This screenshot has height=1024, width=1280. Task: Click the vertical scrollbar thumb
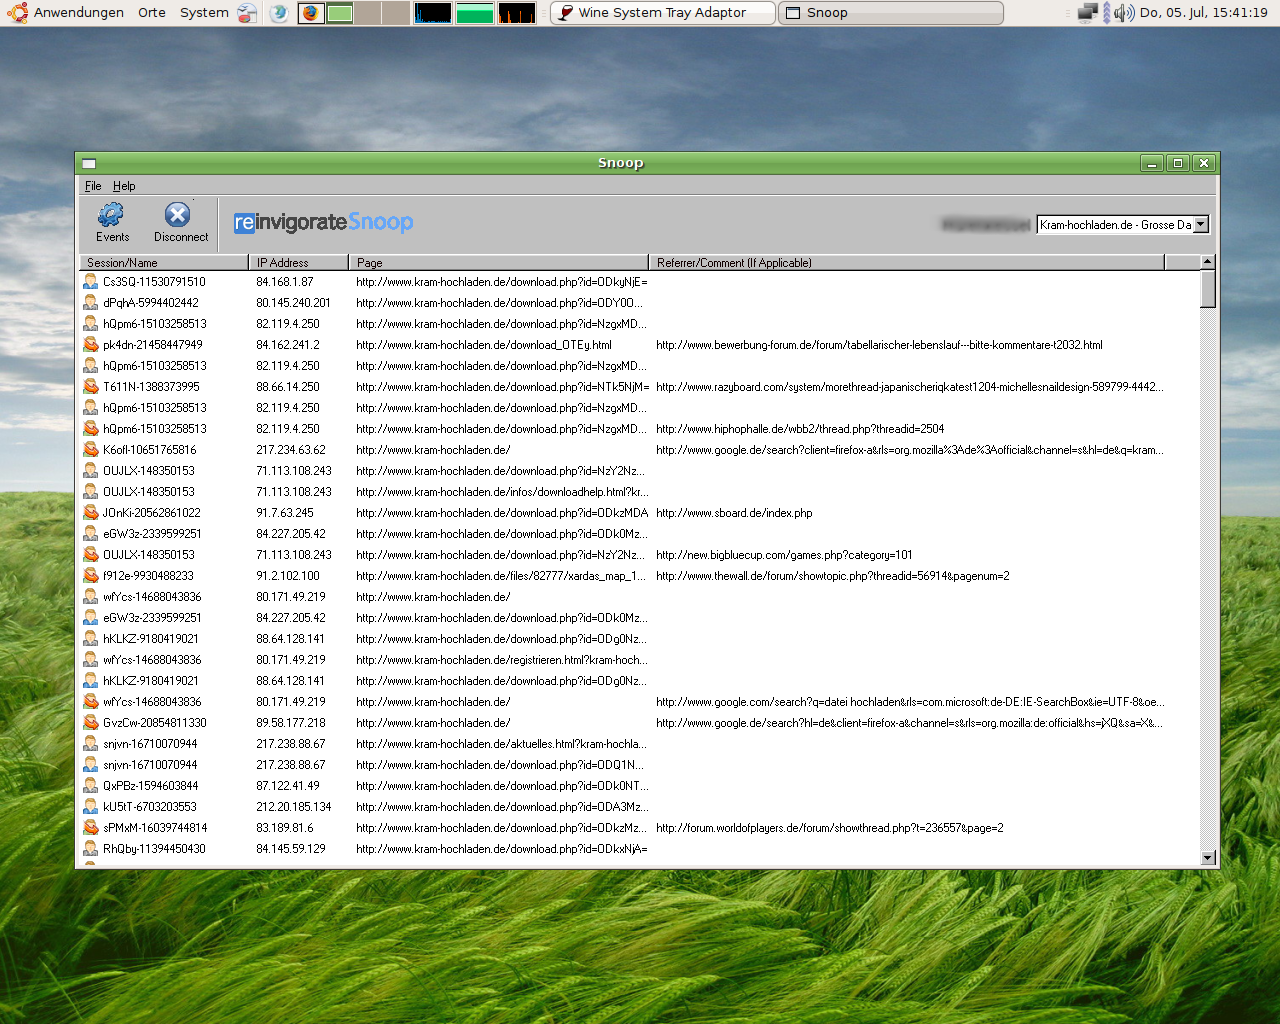(1208, 289)
